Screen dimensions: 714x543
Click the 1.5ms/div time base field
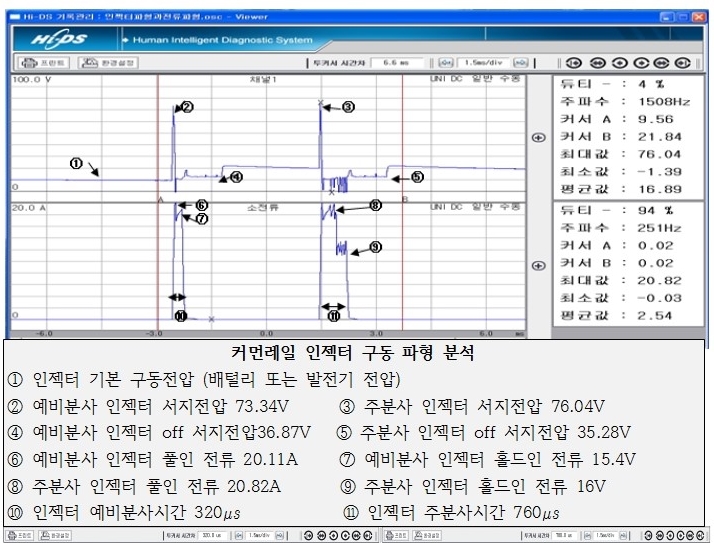483,62
